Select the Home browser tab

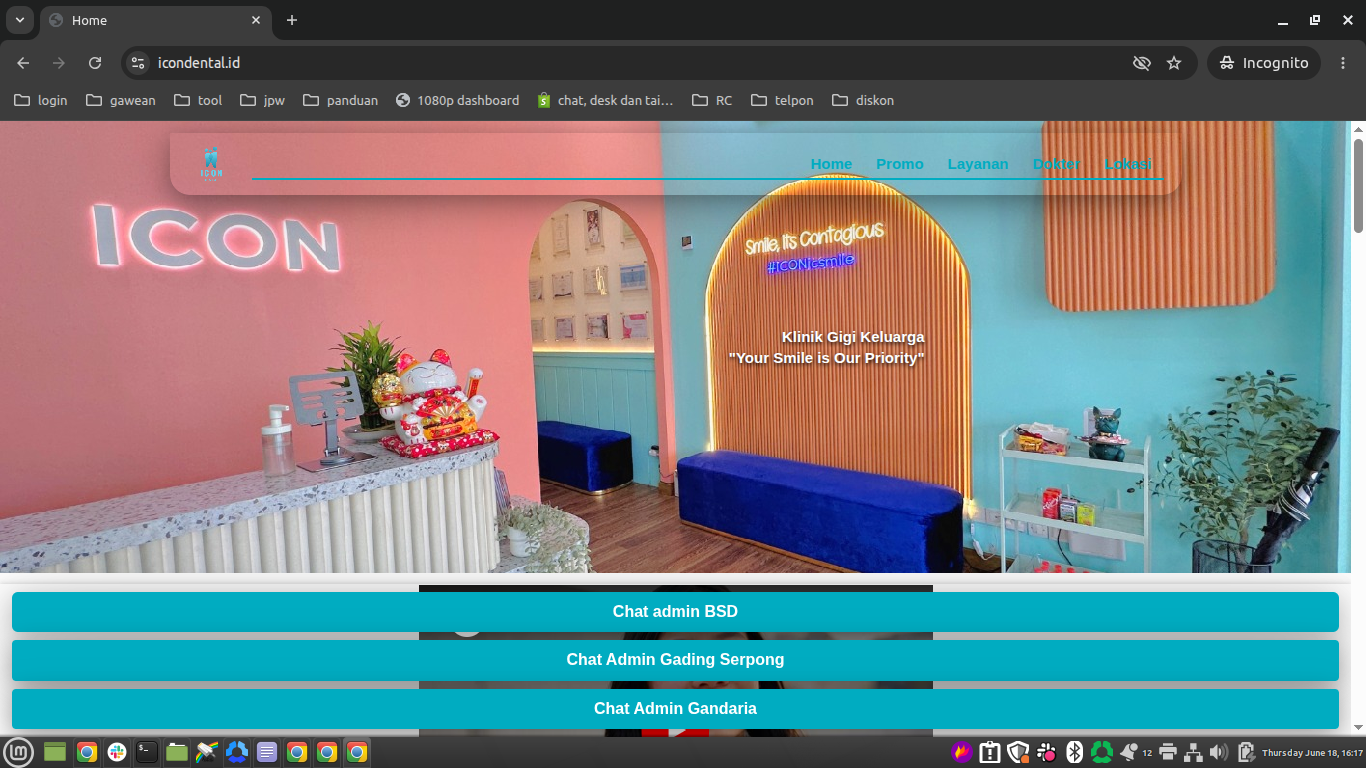click(x=155, y=20)
